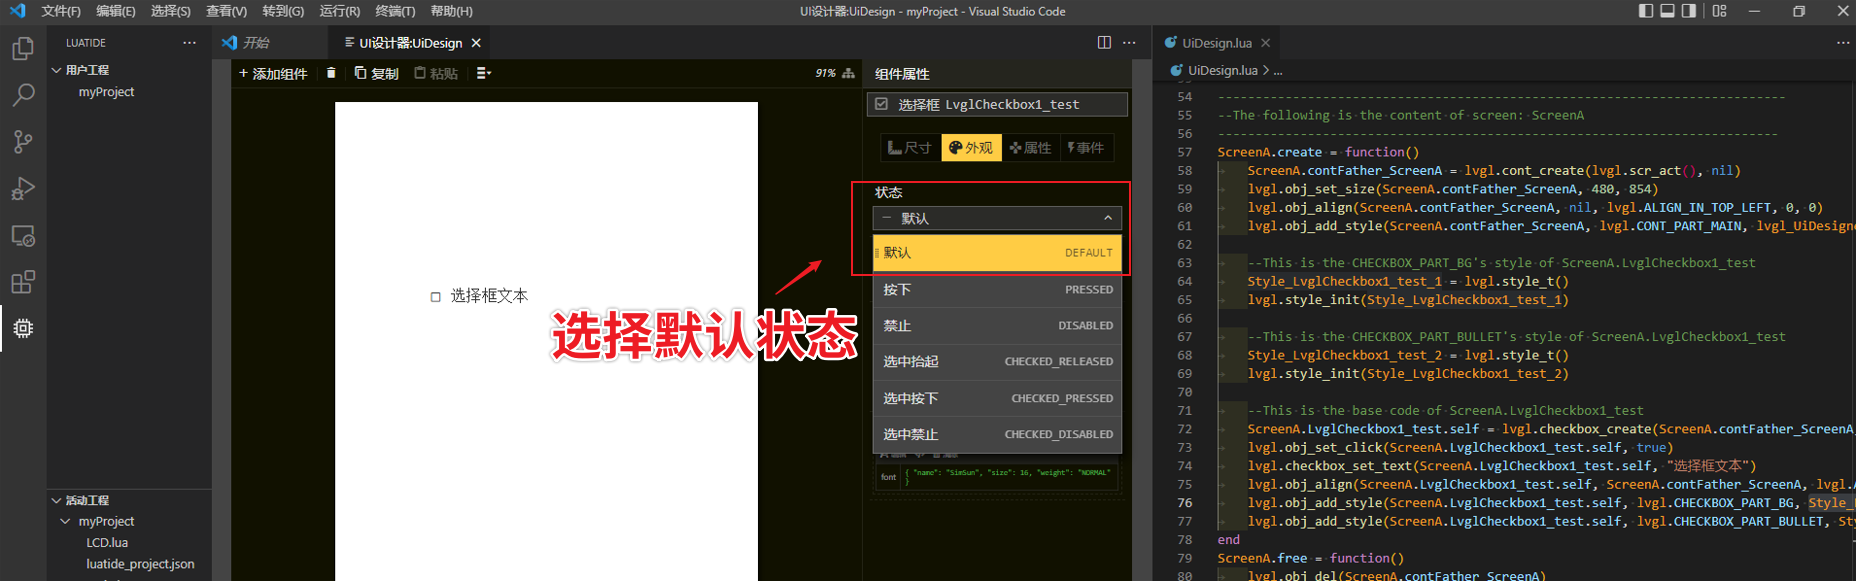Click the layer order dropdown icon in toolbar
This screenshot has width=1856, height=581.
[484, 73]
